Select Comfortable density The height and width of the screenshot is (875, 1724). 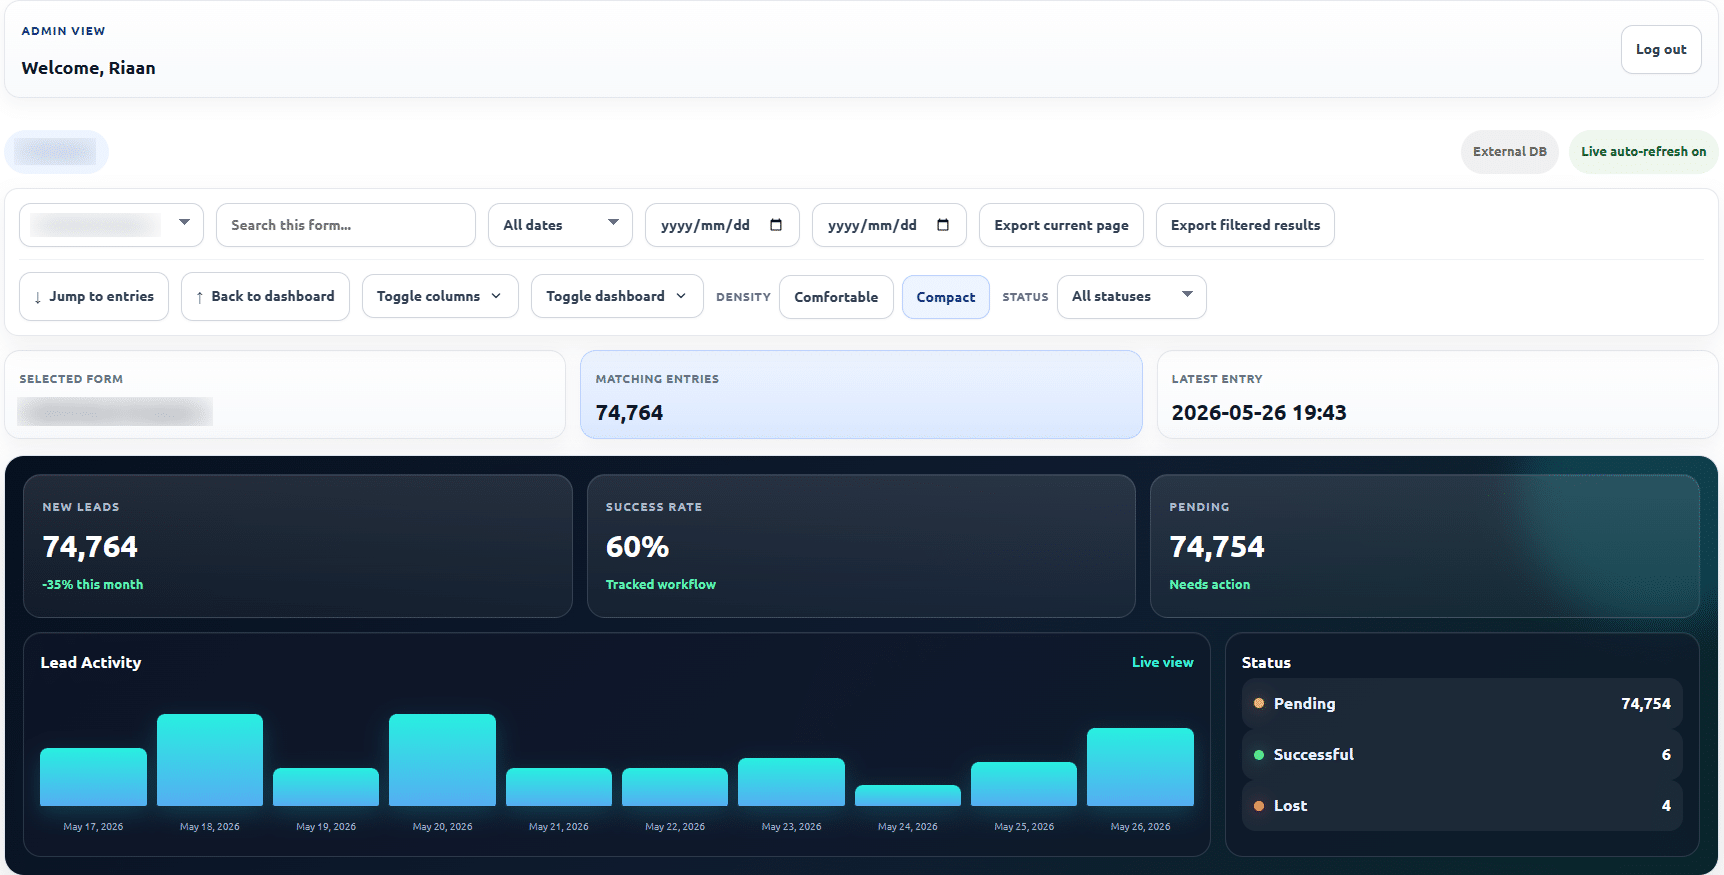click(x=836, y=297)
